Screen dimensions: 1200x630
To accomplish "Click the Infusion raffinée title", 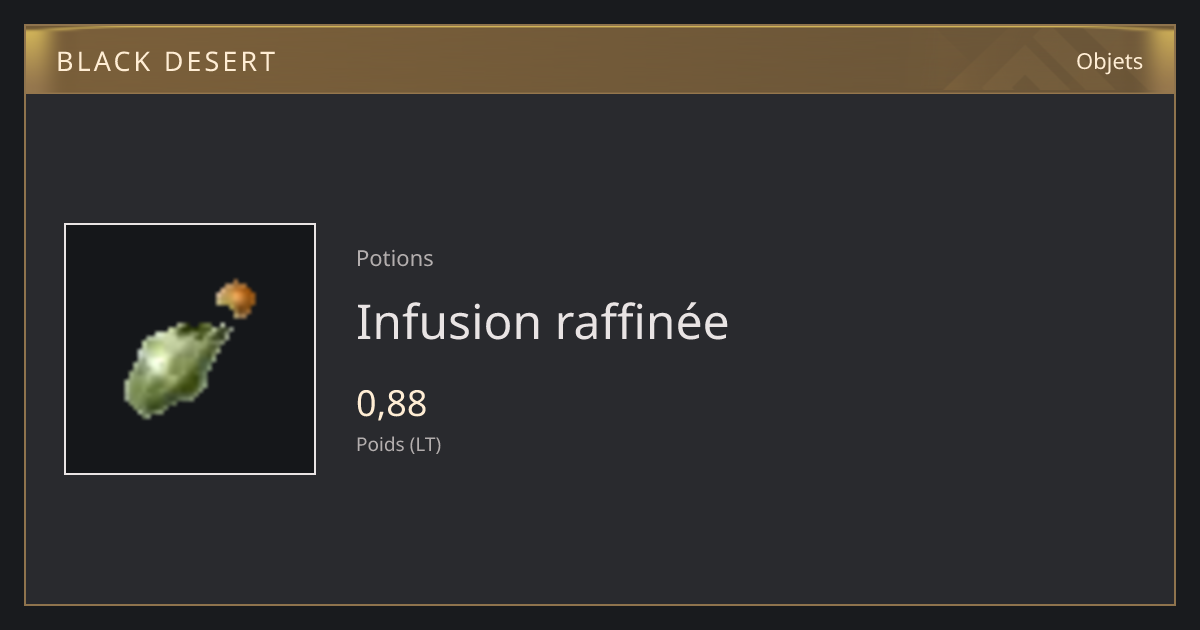I will pyautogui.click(x=542, y=322).
